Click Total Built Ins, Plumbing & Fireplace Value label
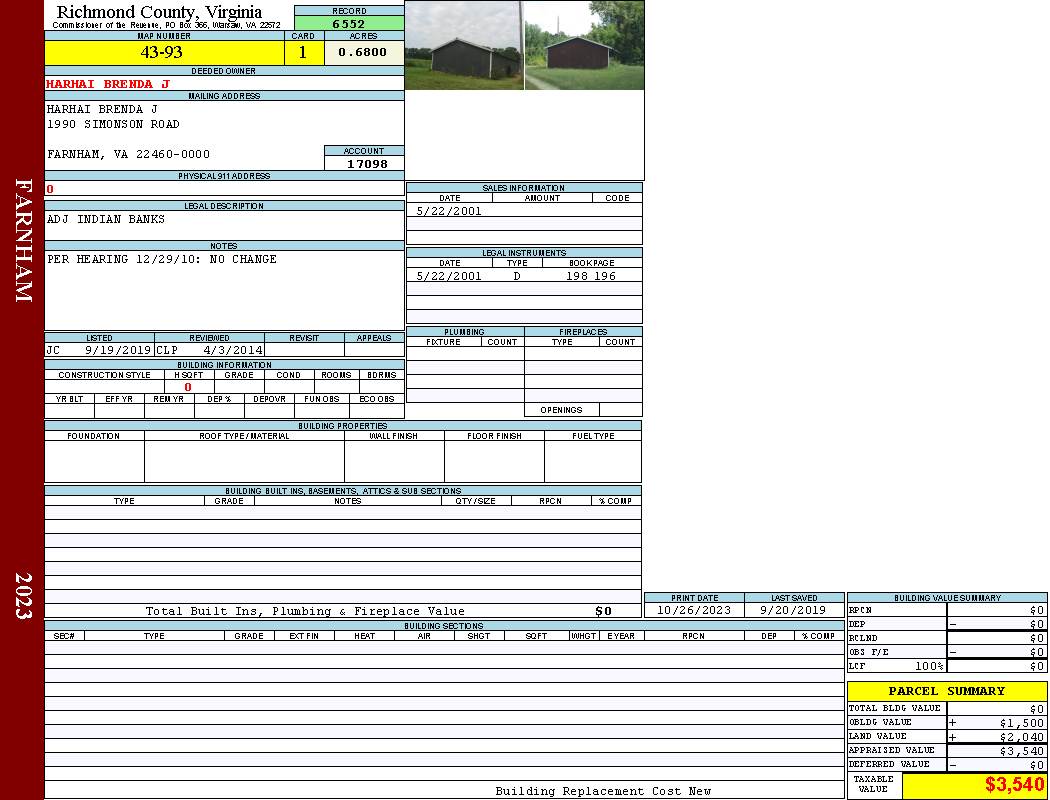 [x=305, y=611]
